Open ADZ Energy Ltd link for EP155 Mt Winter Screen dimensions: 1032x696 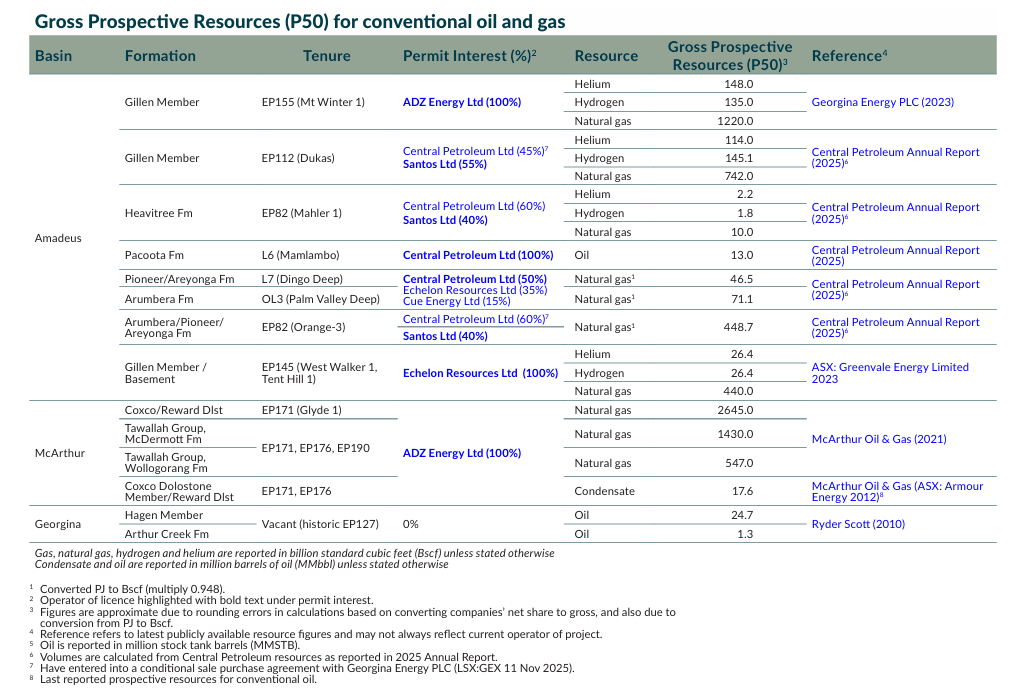461,102
